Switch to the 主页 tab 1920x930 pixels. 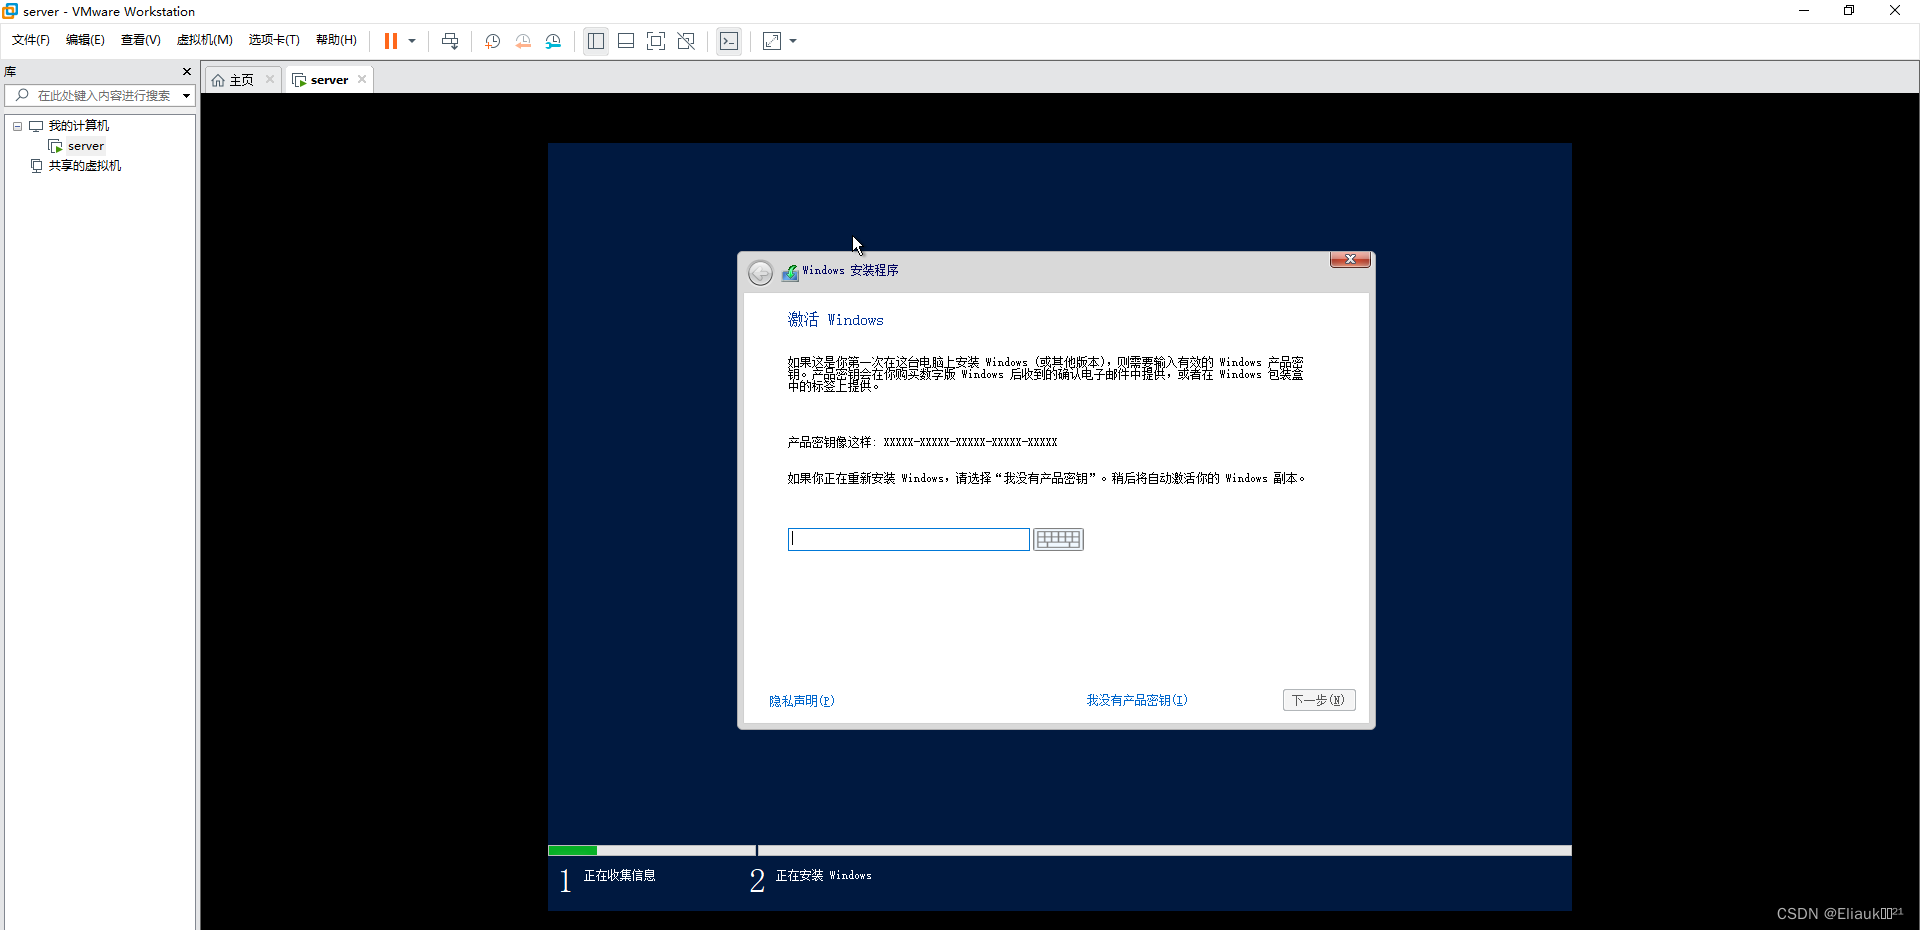(238, 79)
